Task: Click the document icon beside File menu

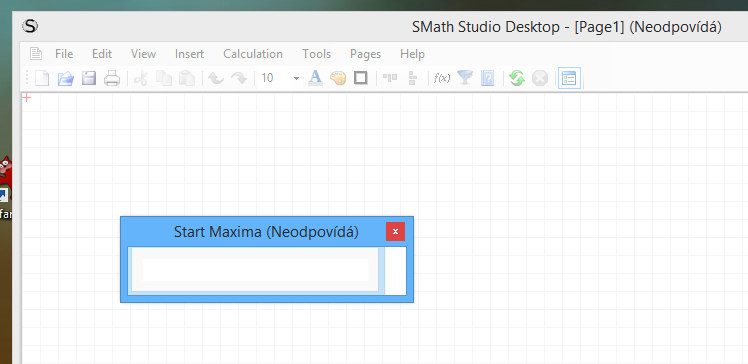Action: tap(36, 53)
